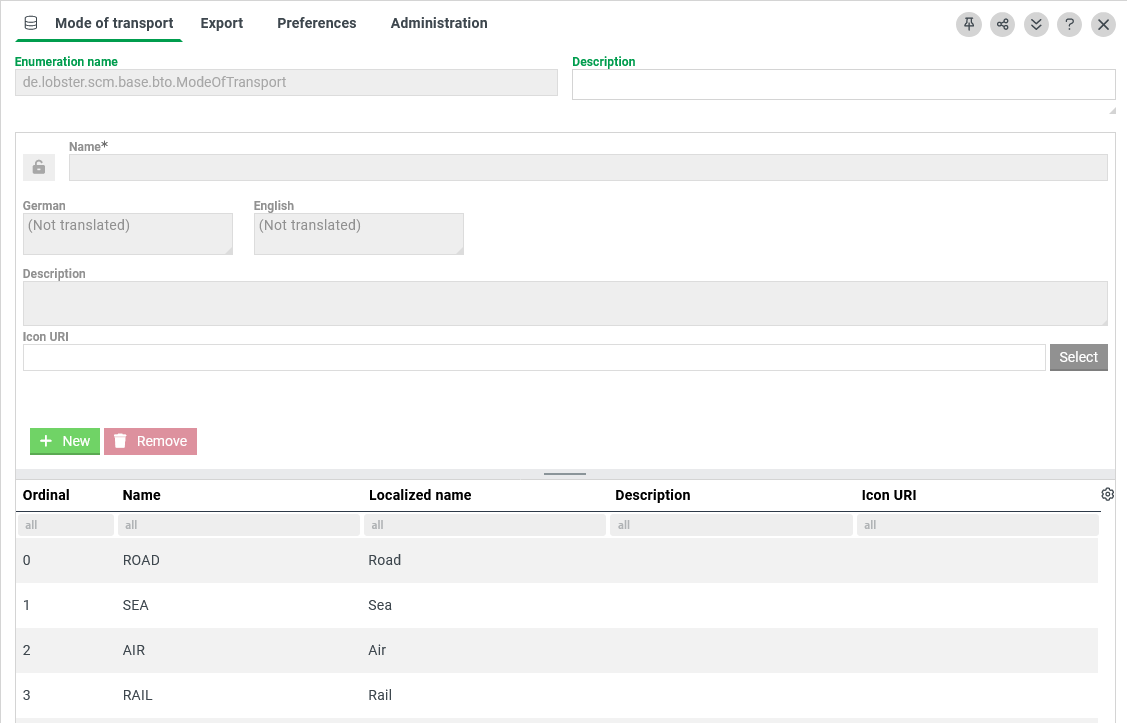This screenshot has height=723, width=1127.
Task: Open help via question mark icon
Action: pyautogui.click(x=1069, y=24)
